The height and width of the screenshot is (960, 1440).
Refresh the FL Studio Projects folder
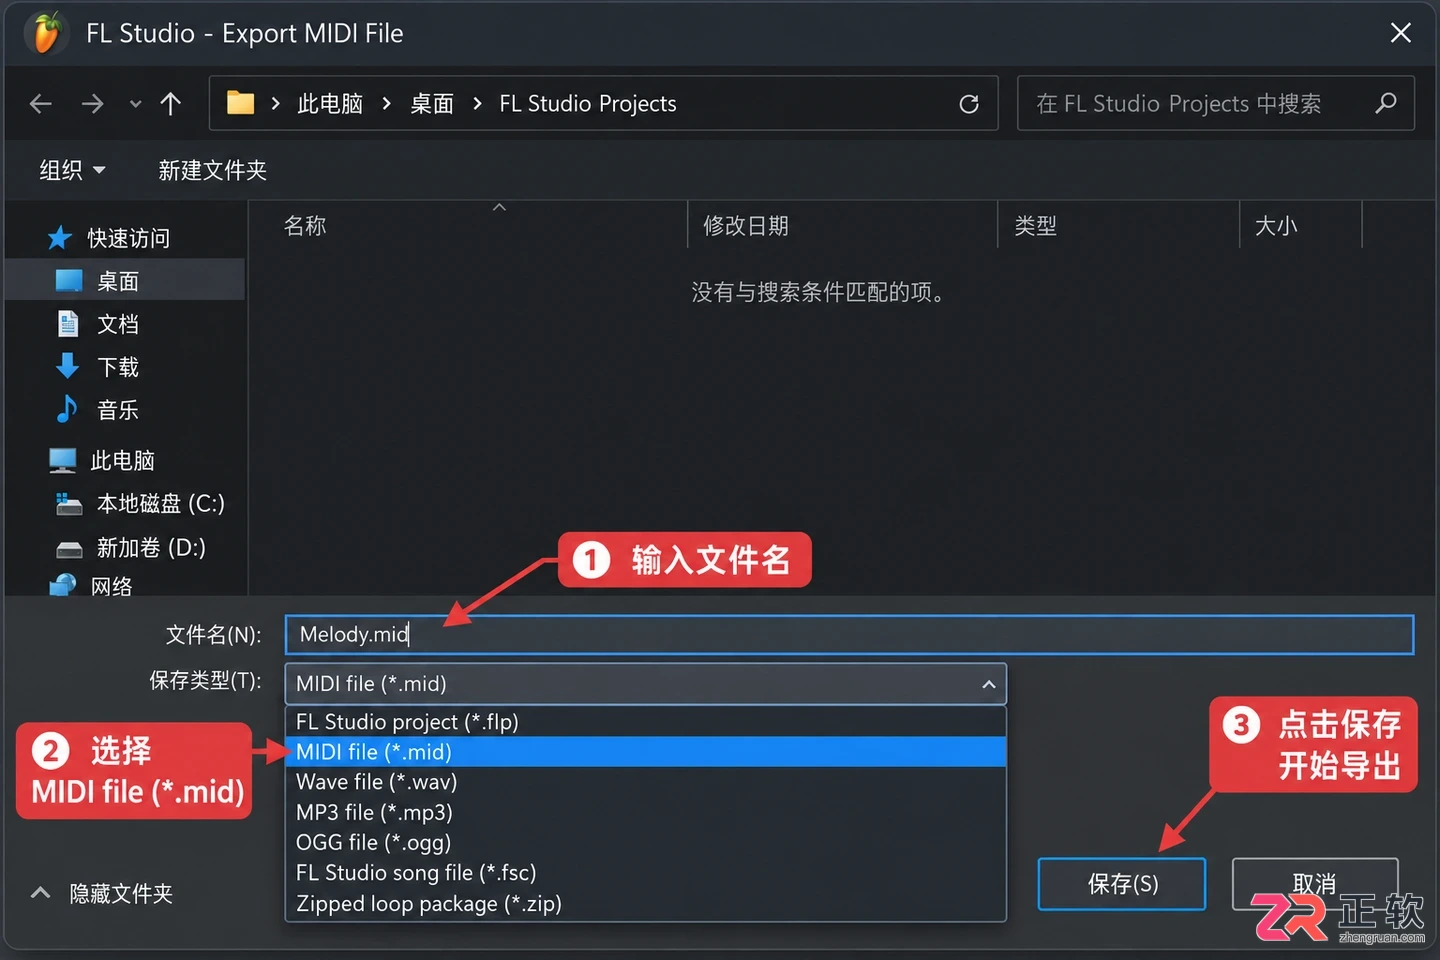pyautogui.click(x=969, y=104)
